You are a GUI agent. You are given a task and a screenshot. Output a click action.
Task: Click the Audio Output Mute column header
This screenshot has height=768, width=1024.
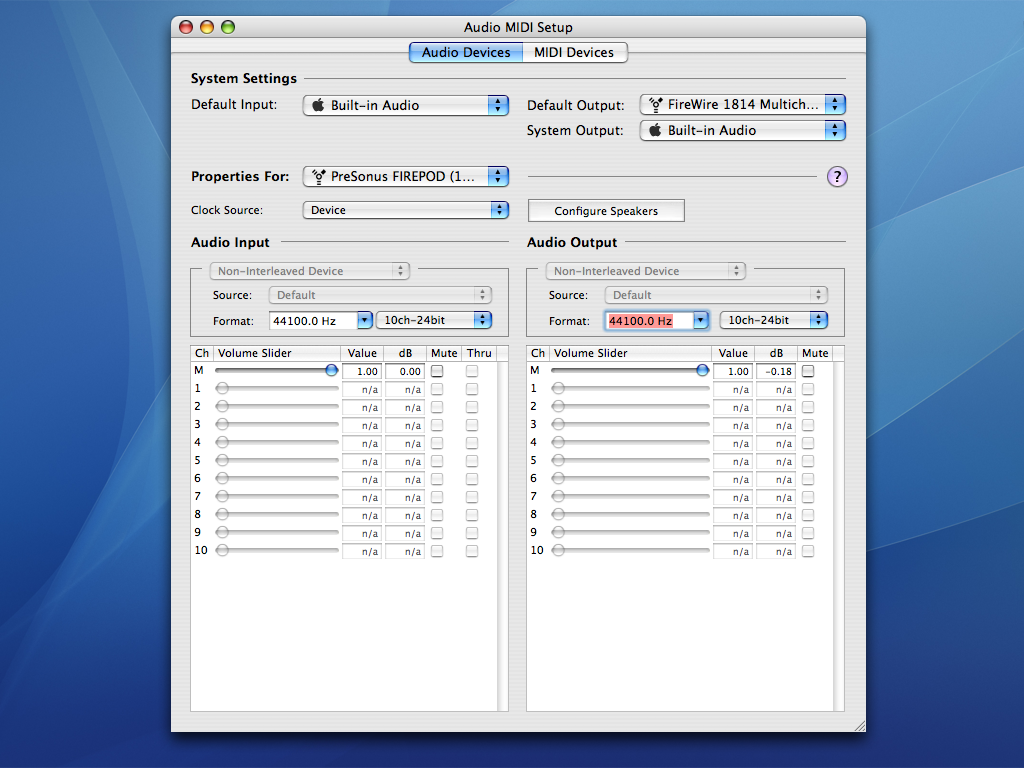[x=815, y=353]
